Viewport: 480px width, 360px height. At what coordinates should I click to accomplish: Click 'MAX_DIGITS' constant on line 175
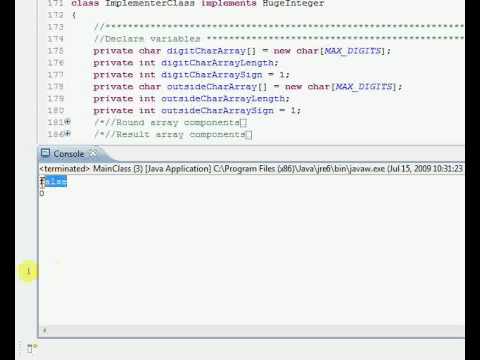[353, 51]
